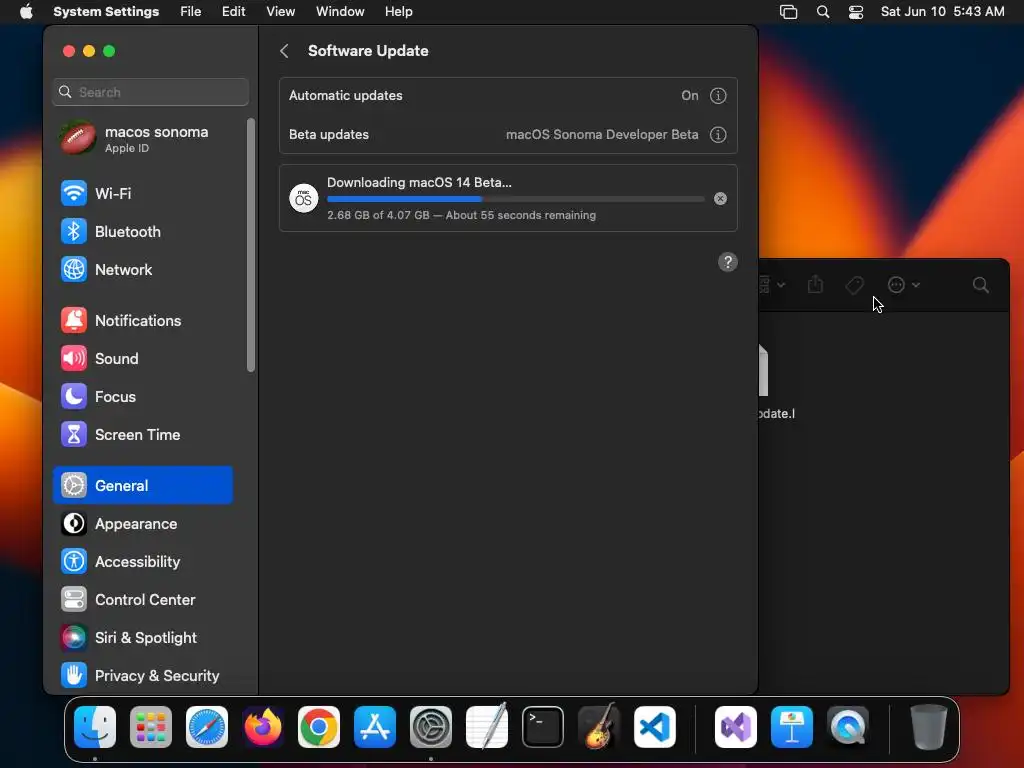Go to Control Center settings
This screenshot has width=1024, height=768.
(x=142, y=600)
